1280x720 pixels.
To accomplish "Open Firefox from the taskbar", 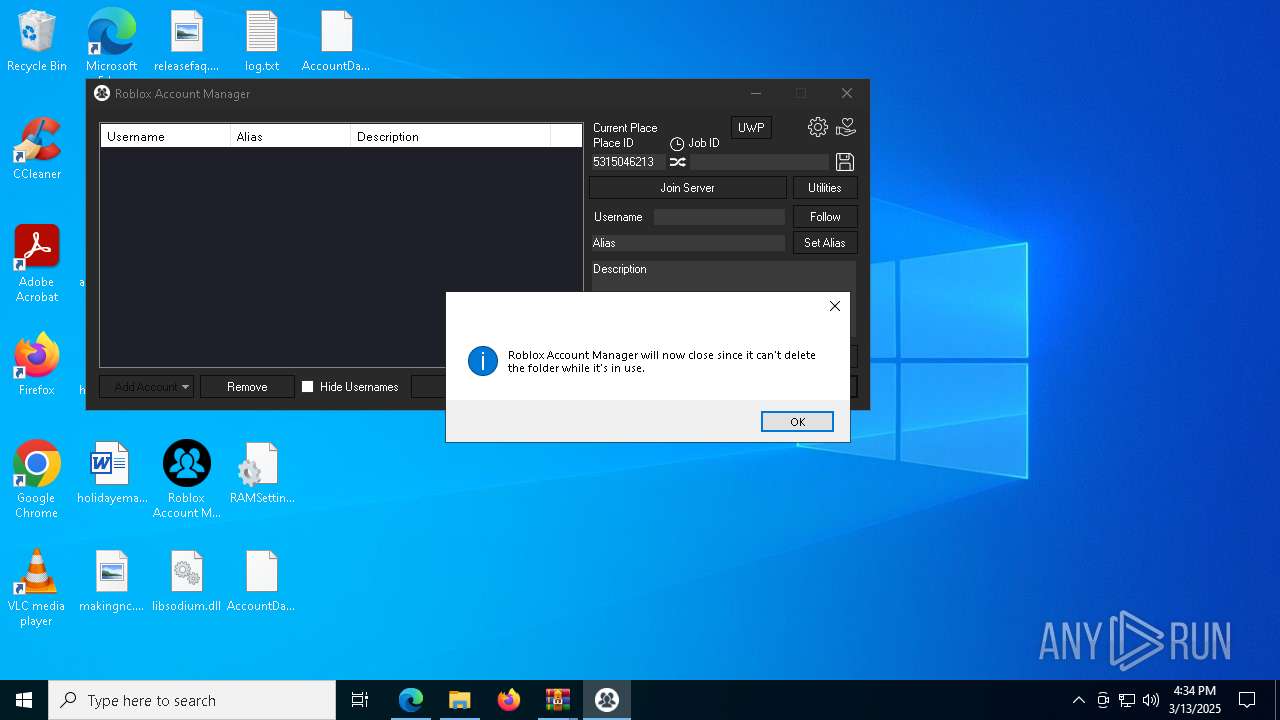I will pyautogui.click(x=509, y=700).
